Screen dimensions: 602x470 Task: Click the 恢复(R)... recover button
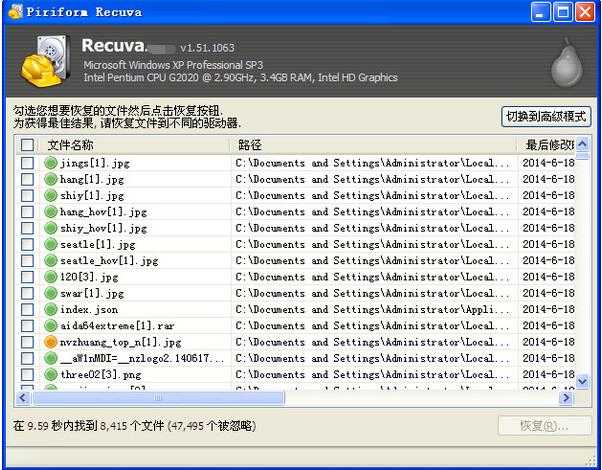tap(544, 425)
